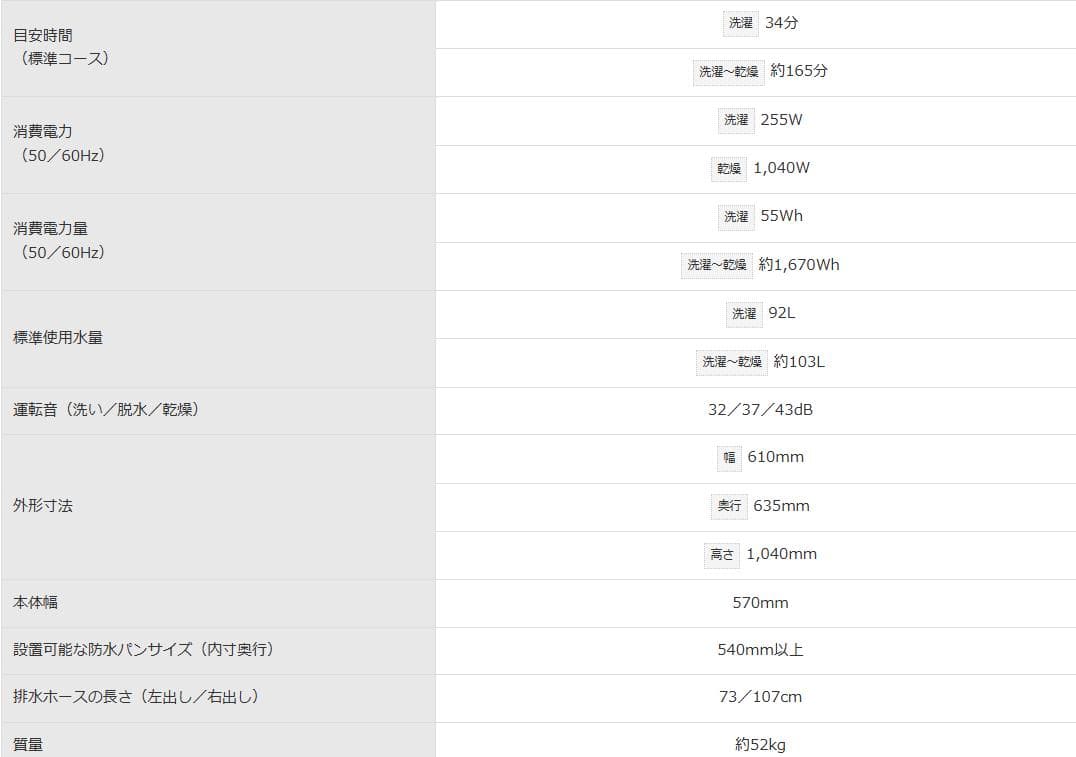Click the 乾燥 tag beside 1,040W
The image size is (1076, 757).
click(x=728, y=169)
